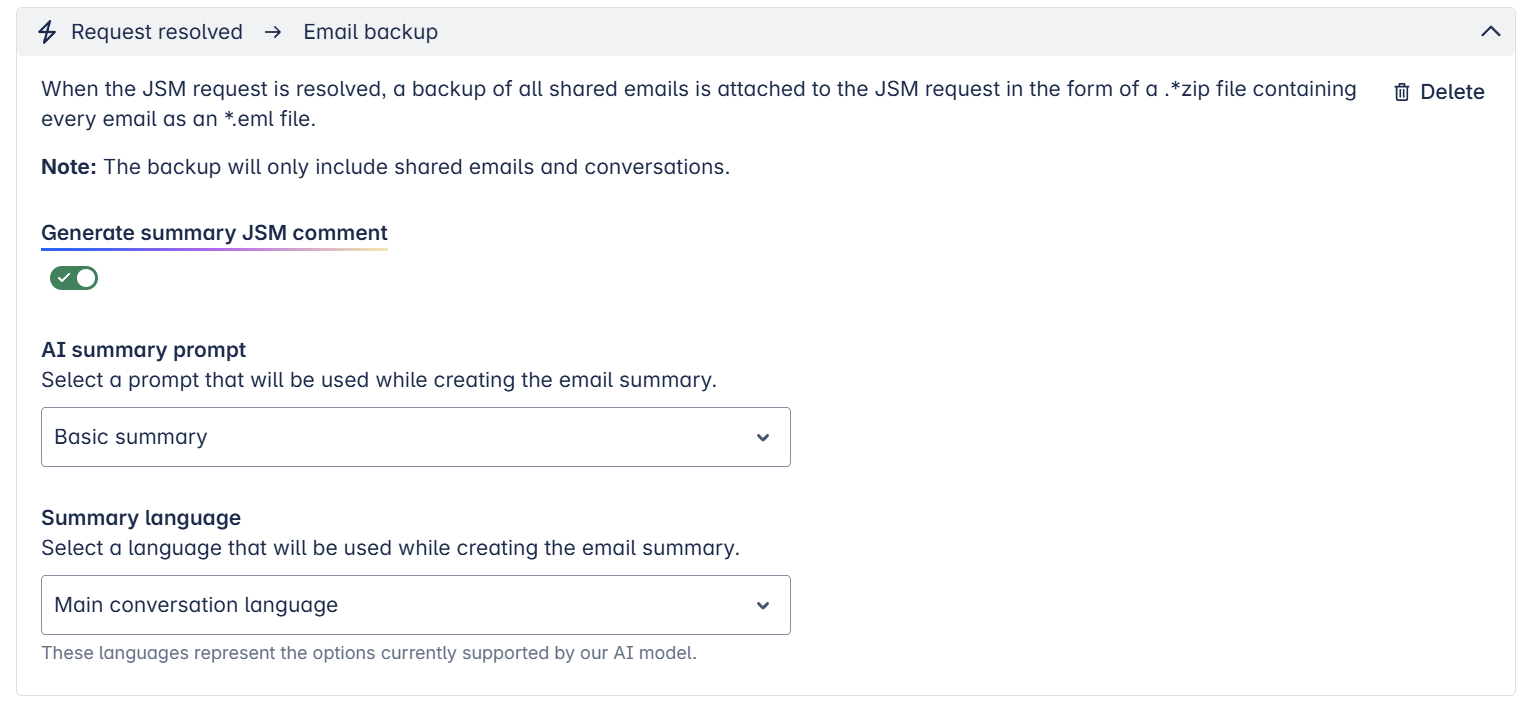1528x708 pixels.
Task: Click the bold Note: text
Action: click(69, 167)
